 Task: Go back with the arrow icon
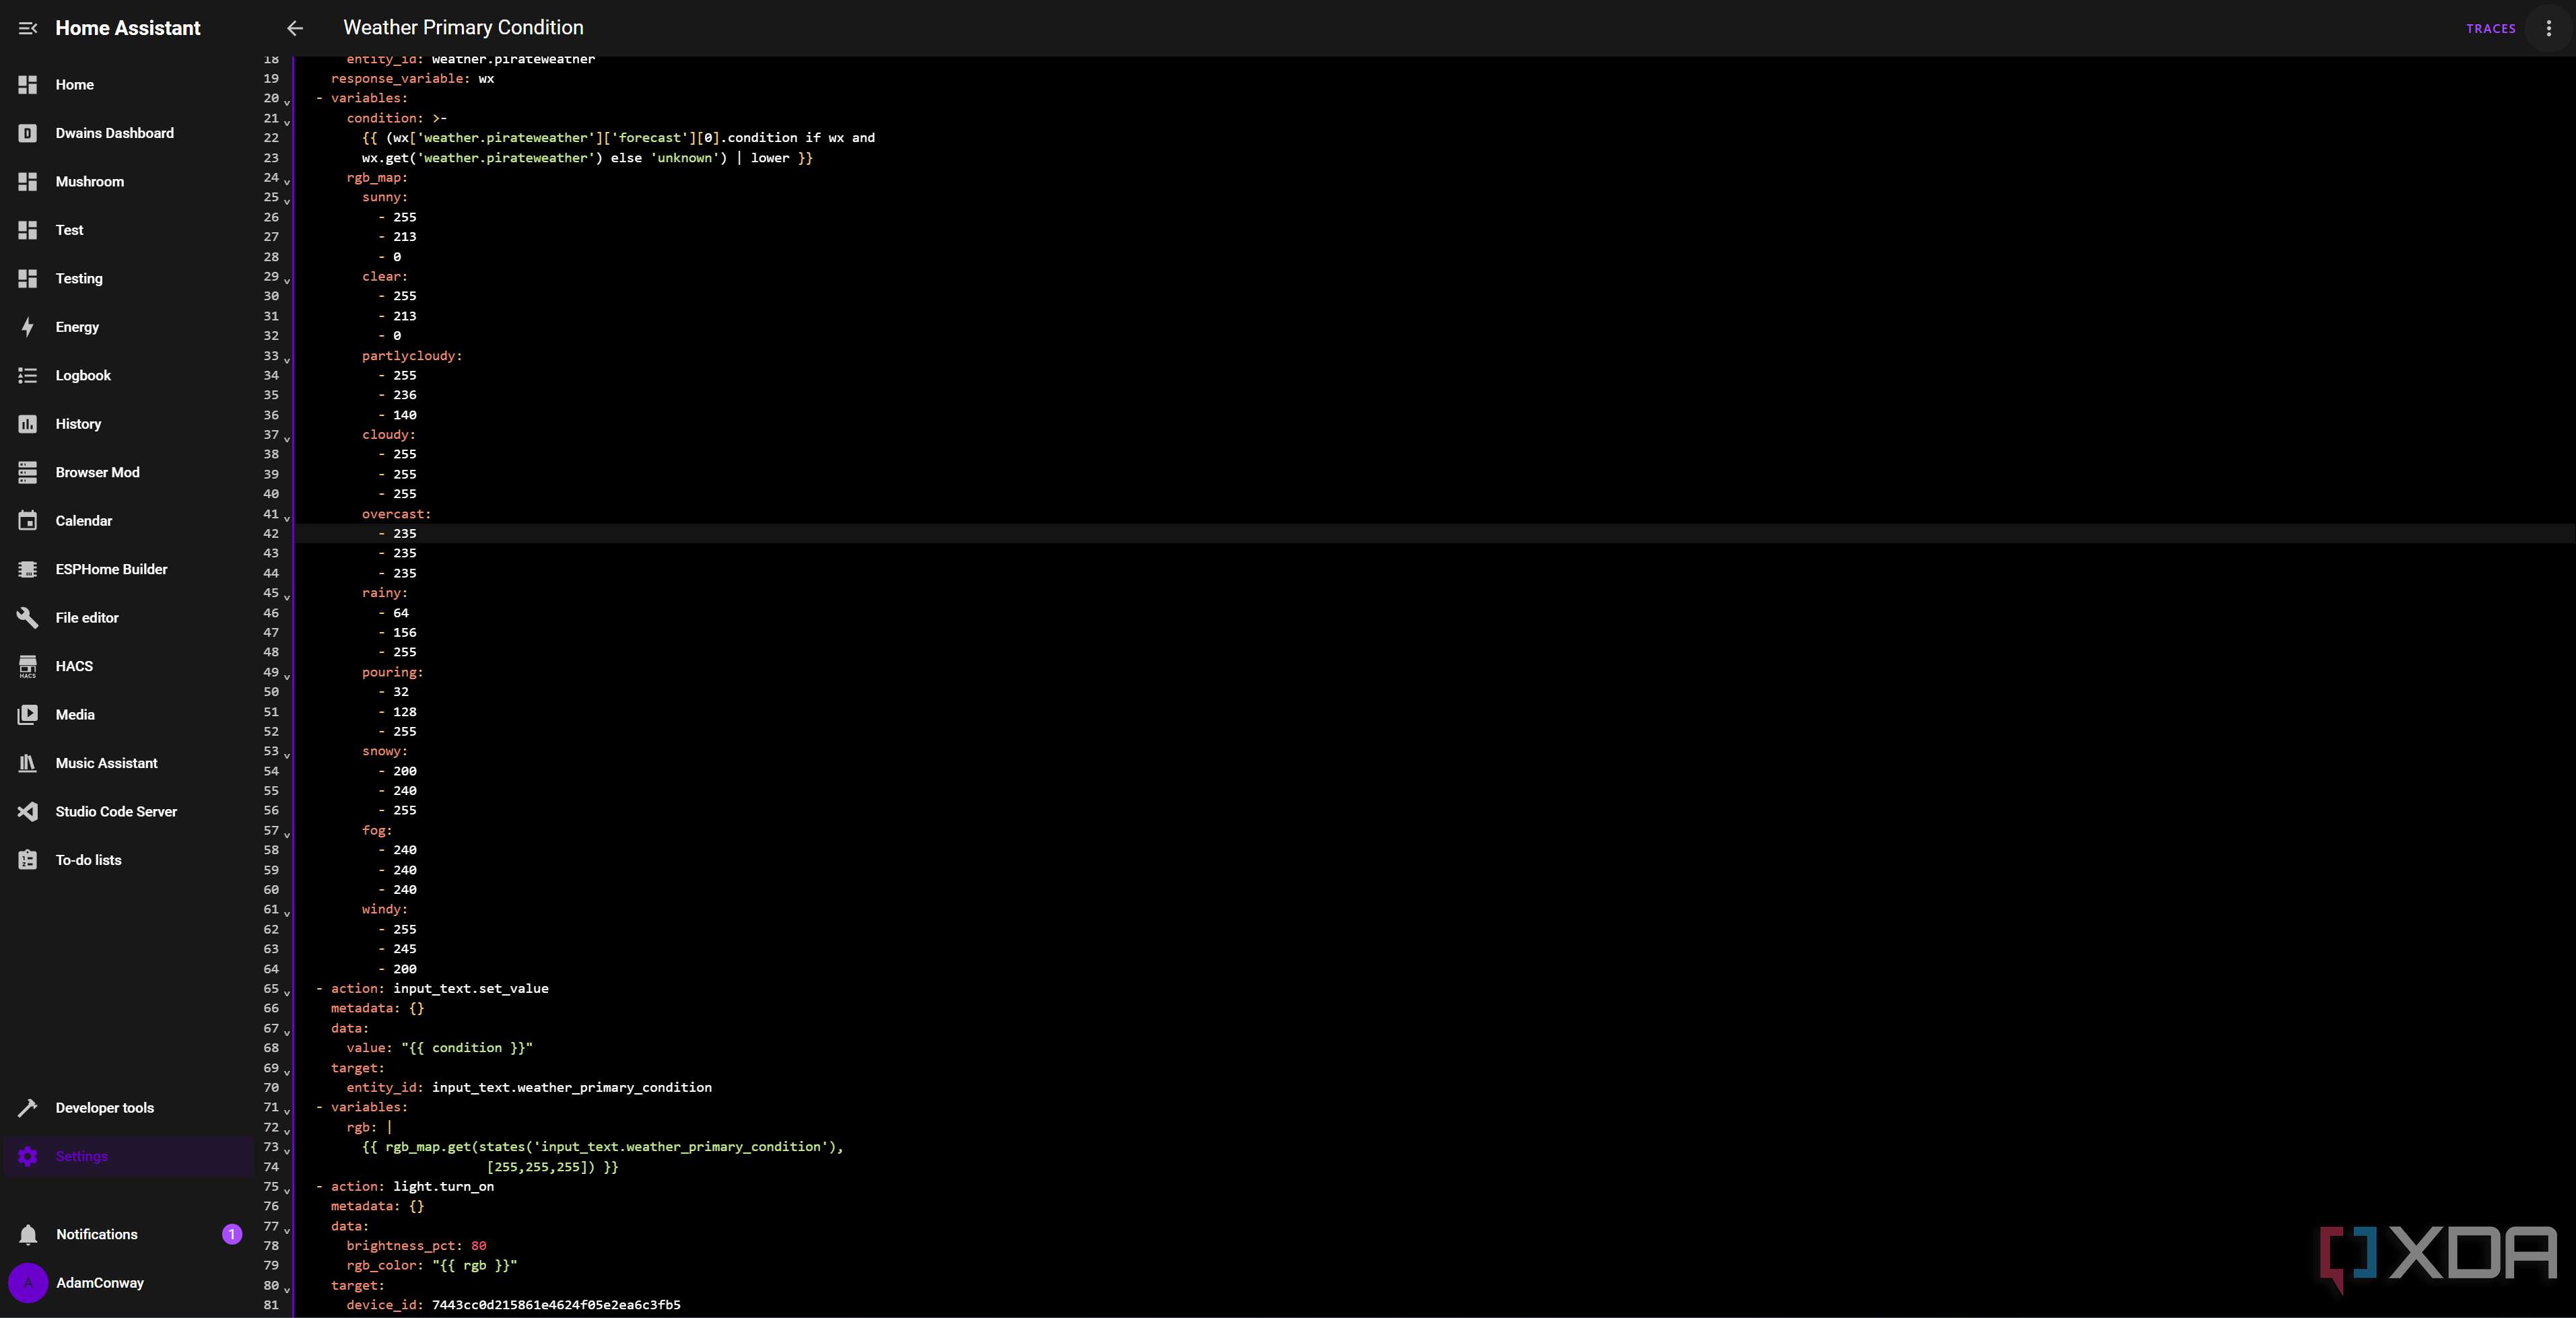click(x=295, y=28)
